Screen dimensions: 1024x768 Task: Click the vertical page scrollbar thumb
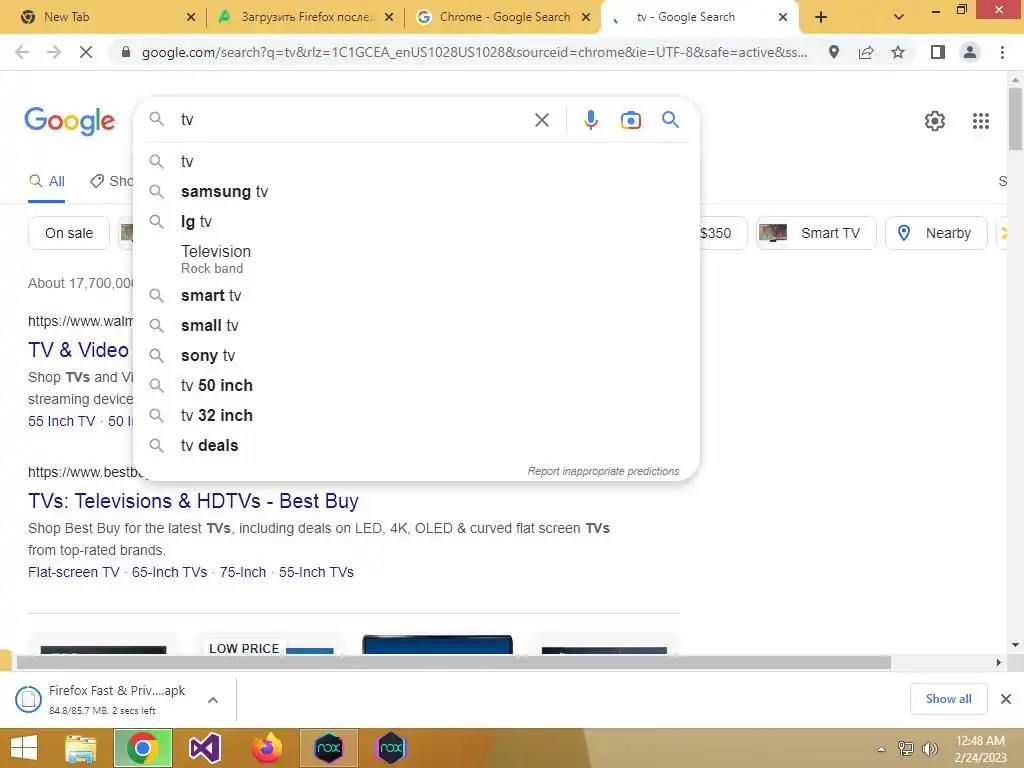pyautogui.click(x=1015, y=119)
